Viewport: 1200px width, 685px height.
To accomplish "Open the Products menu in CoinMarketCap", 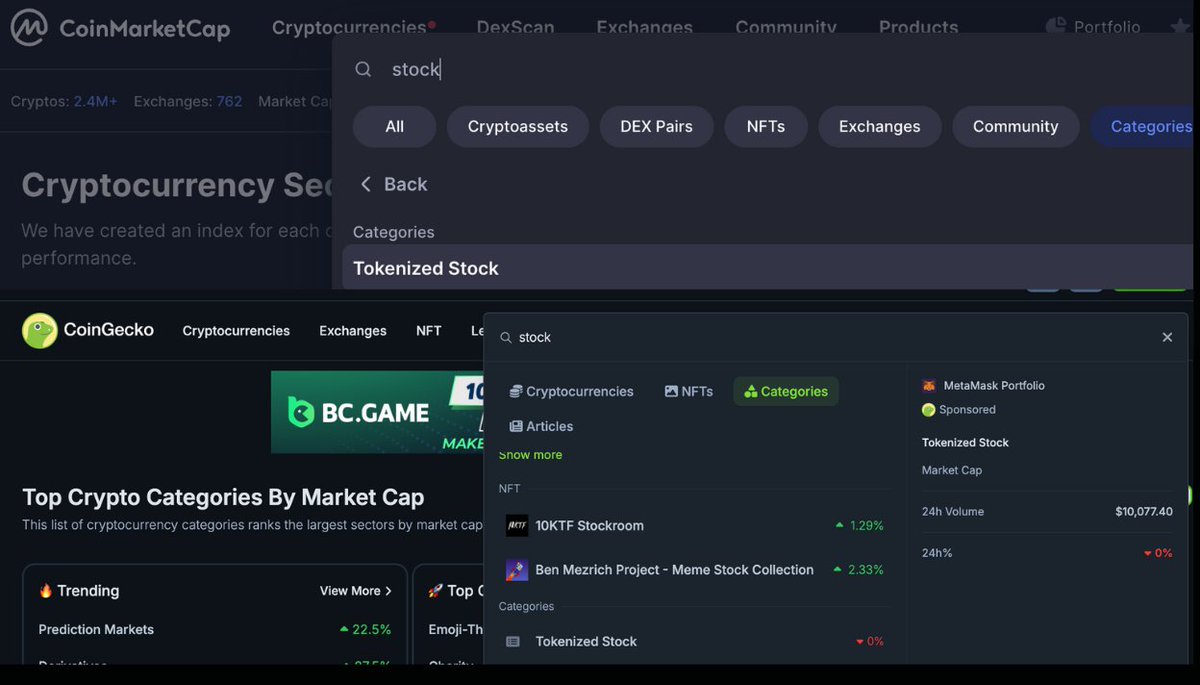I will pos(918,27).
